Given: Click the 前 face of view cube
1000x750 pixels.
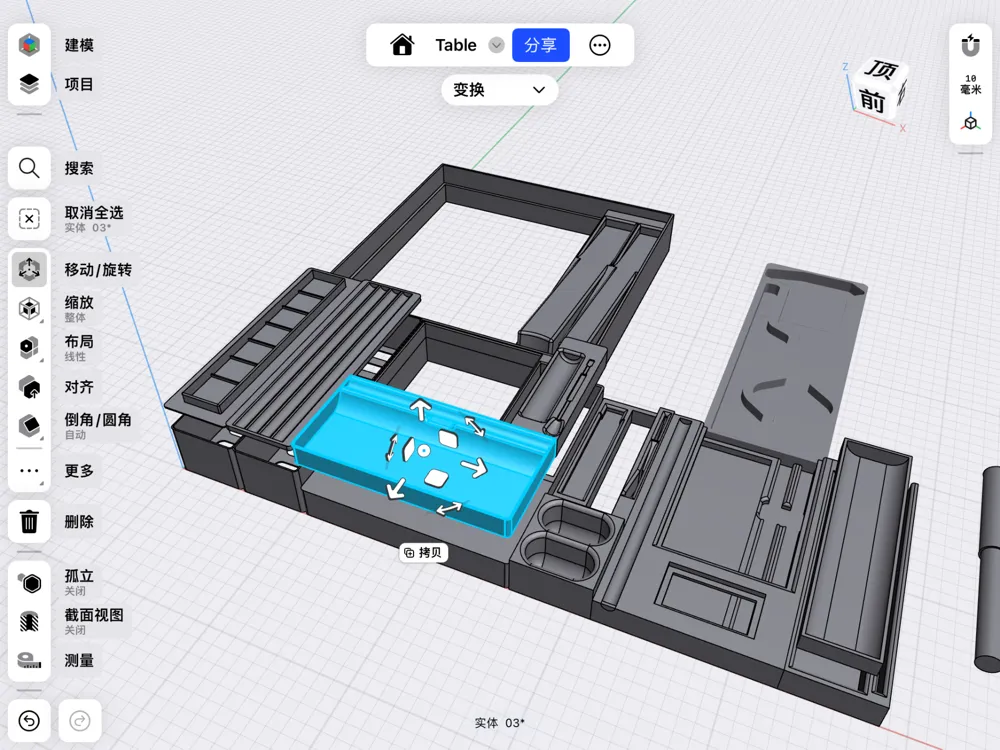Looking at the screenshot, I should [x=872, y=101].
